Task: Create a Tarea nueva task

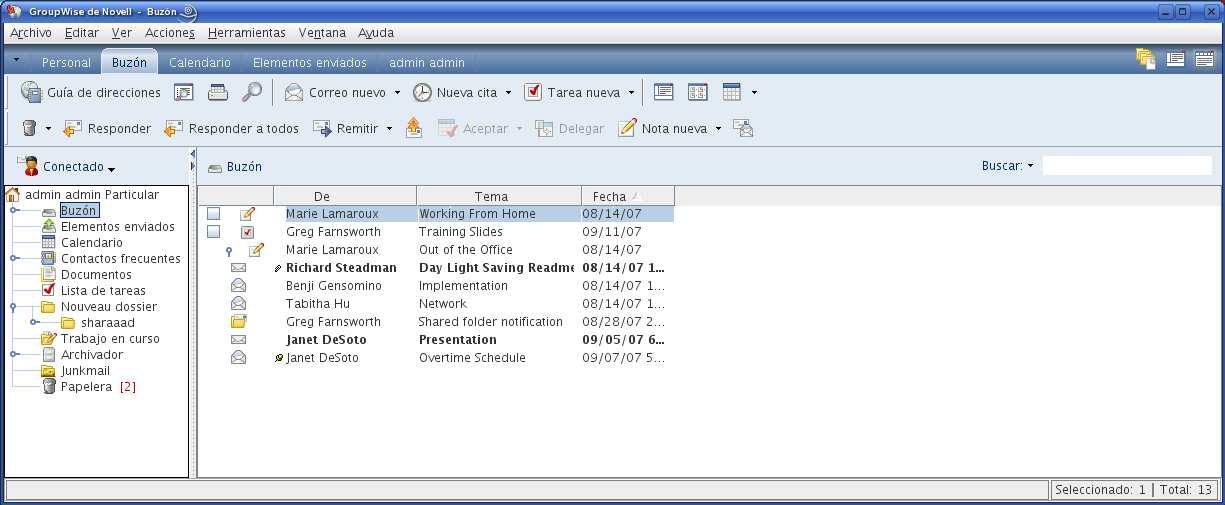Action: [573, 92]
